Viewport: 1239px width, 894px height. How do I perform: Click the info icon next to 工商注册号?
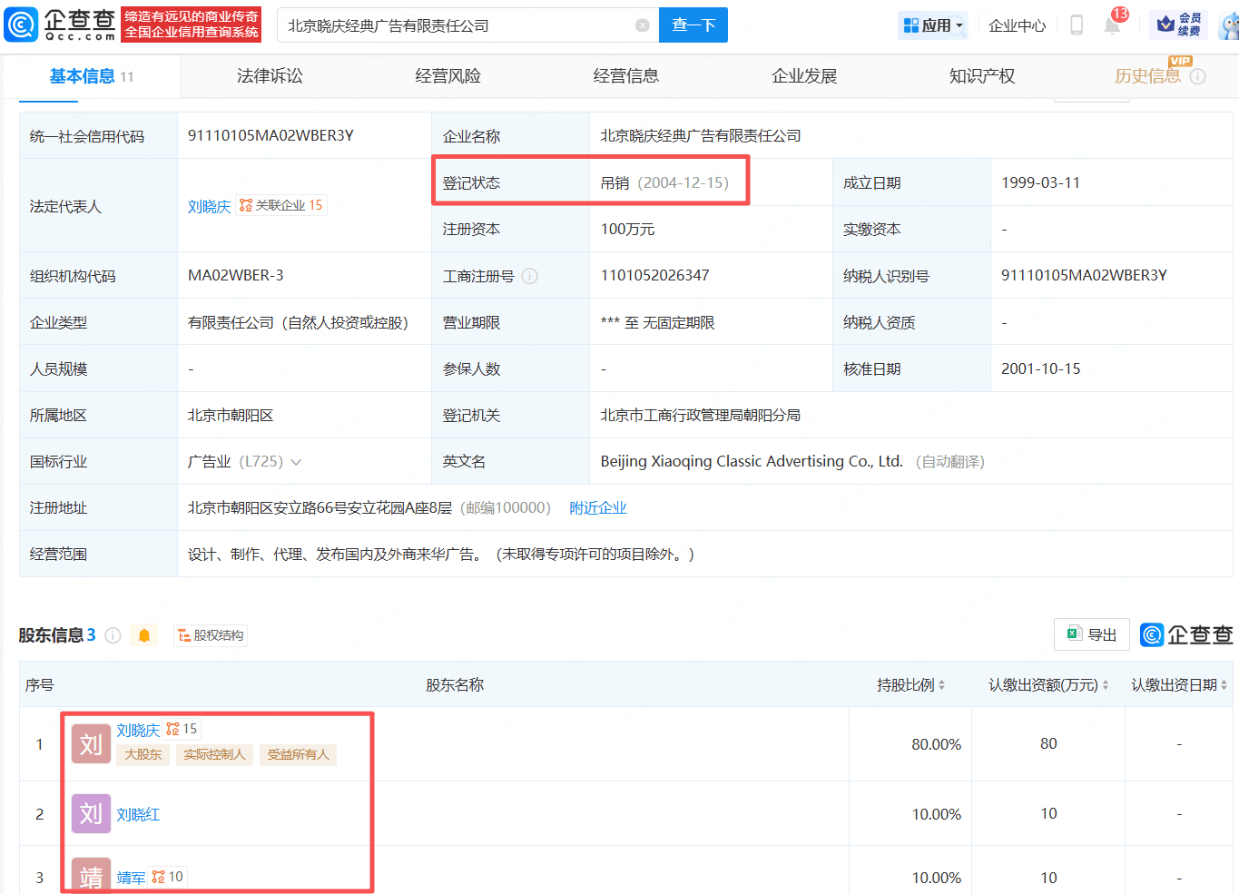click(530, 275)
